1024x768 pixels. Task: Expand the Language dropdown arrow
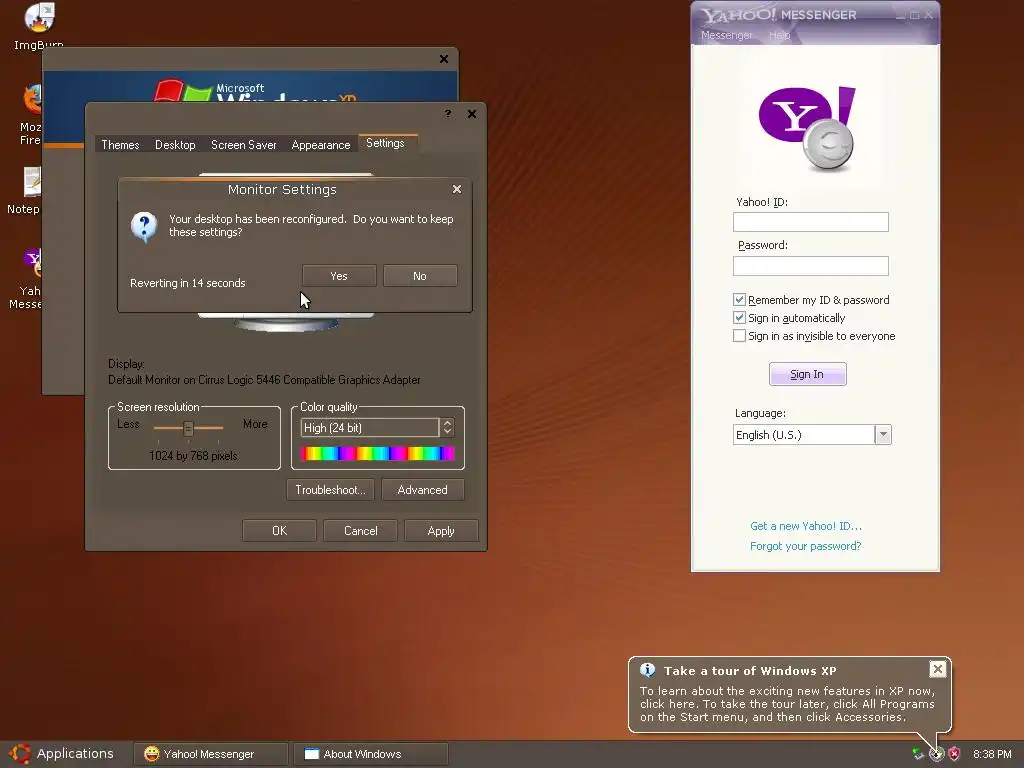[883, 434]
